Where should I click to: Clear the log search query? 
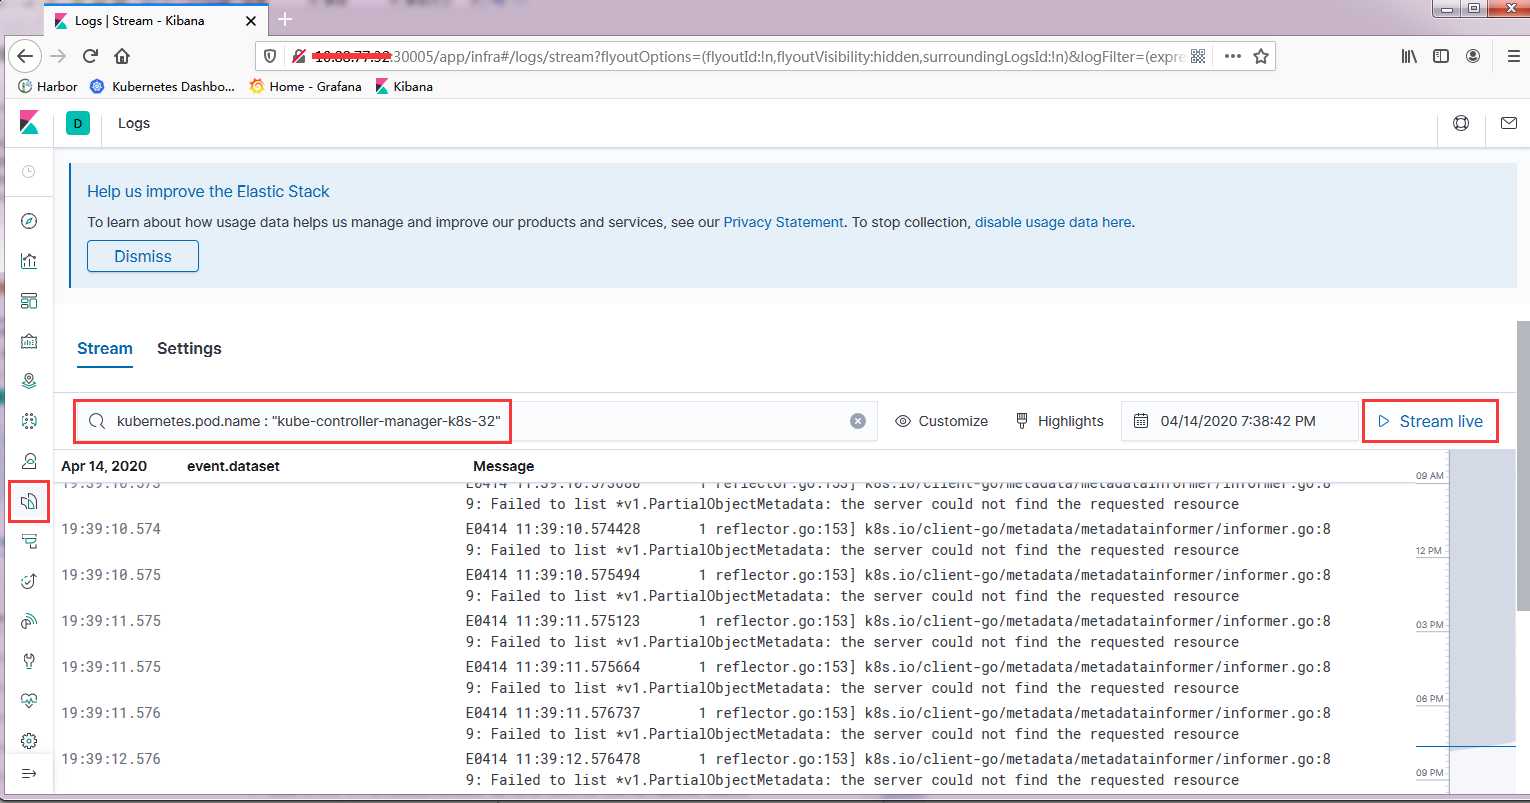tap(858, 421)
